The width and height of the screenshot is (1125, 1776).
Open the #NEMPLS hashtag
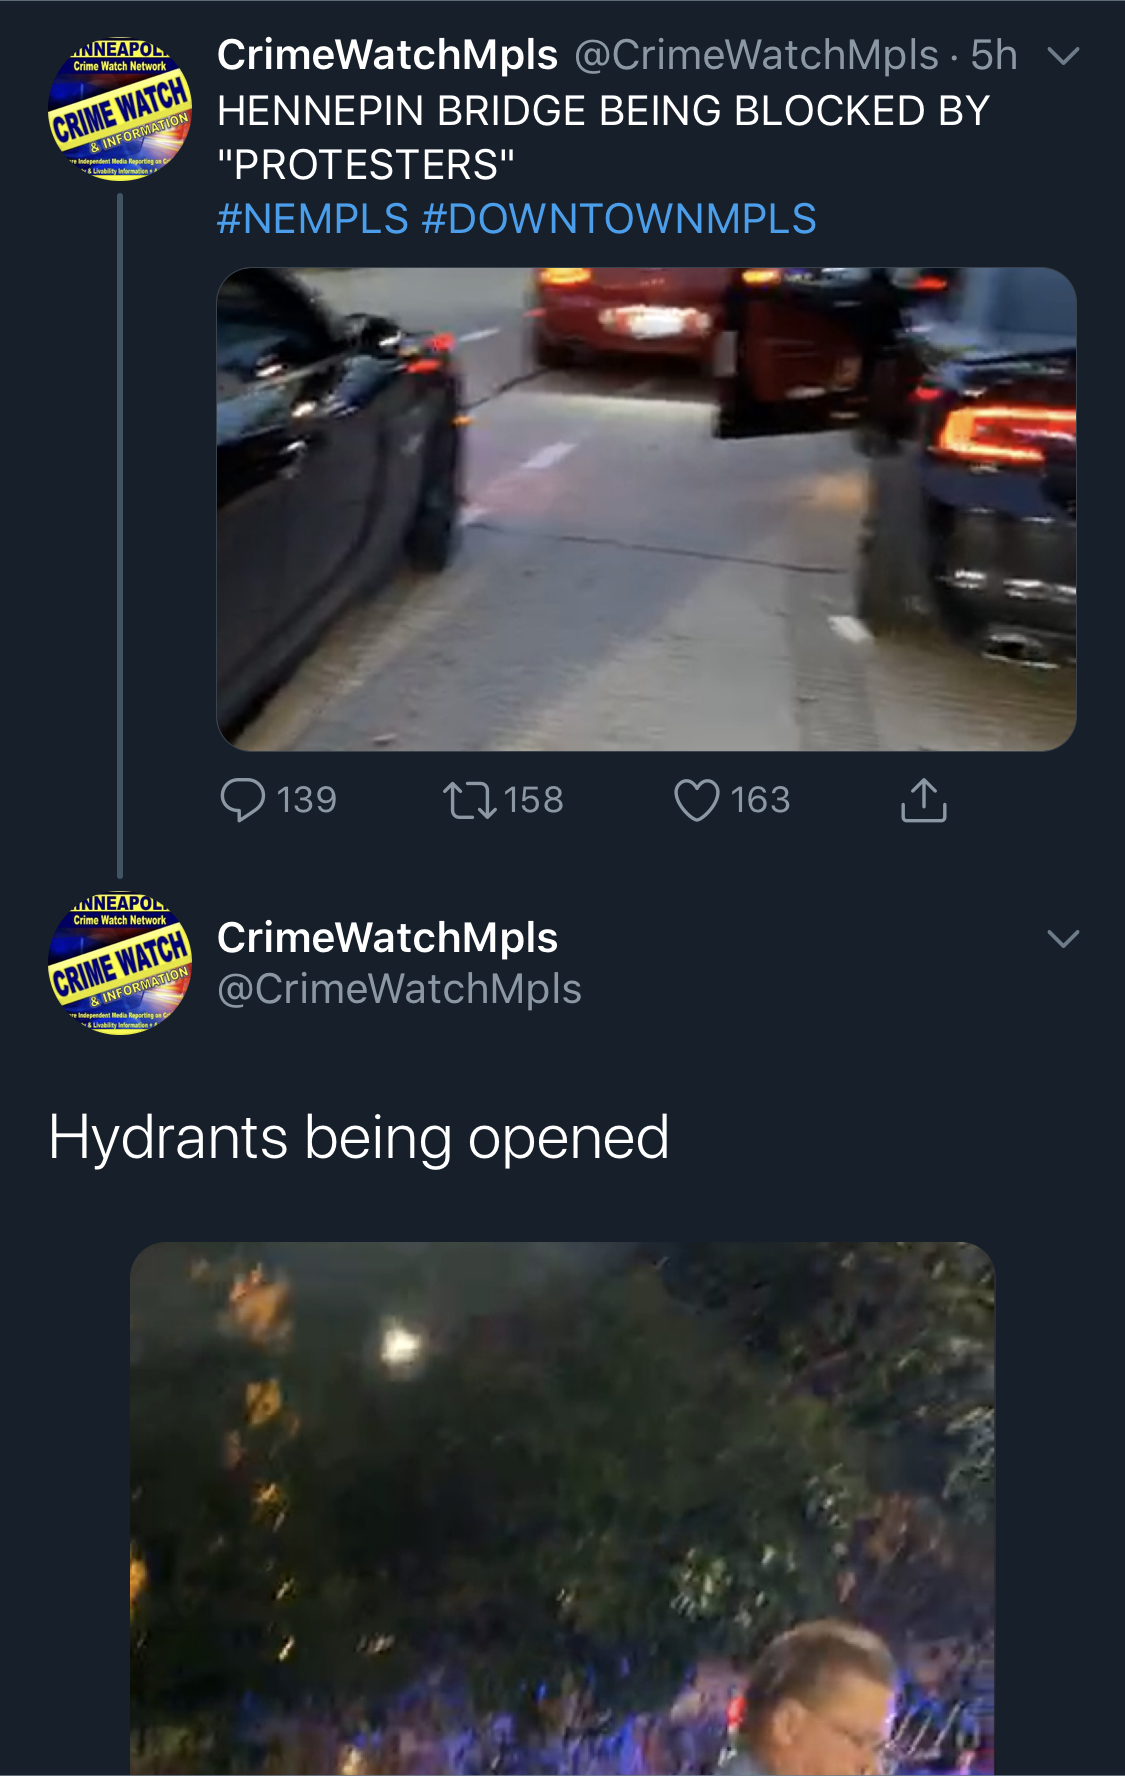point(313,219)
